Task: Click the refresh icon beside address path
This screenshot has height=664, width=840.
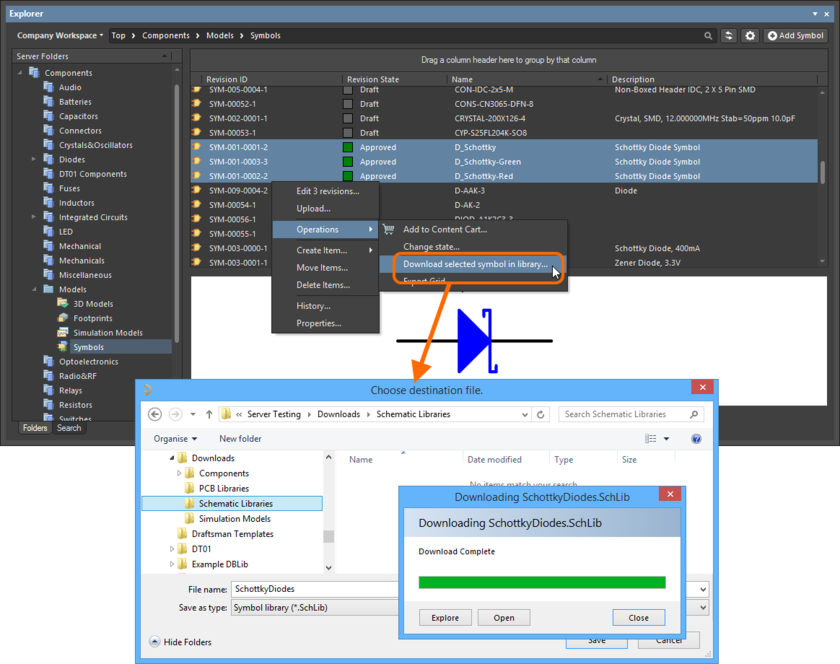Action: [x=541, y=414]
